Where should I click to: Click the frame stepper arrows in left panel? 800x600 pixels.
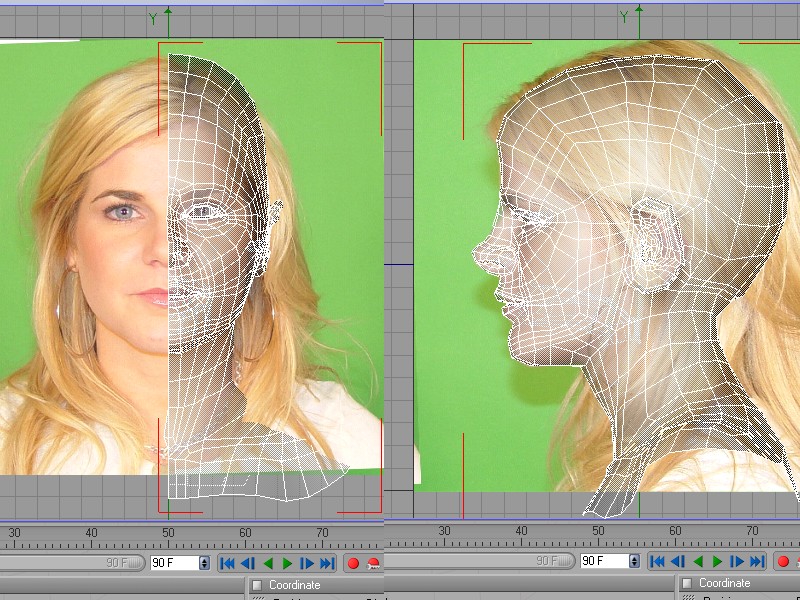[204, 563]
